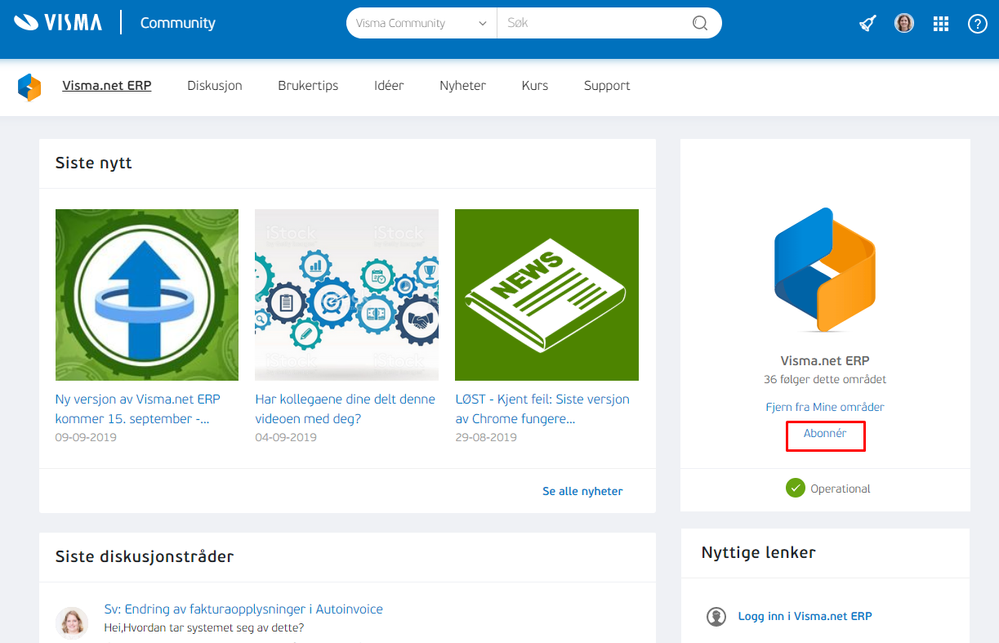Open the gears illustration news thumbnail

(347, 294)
